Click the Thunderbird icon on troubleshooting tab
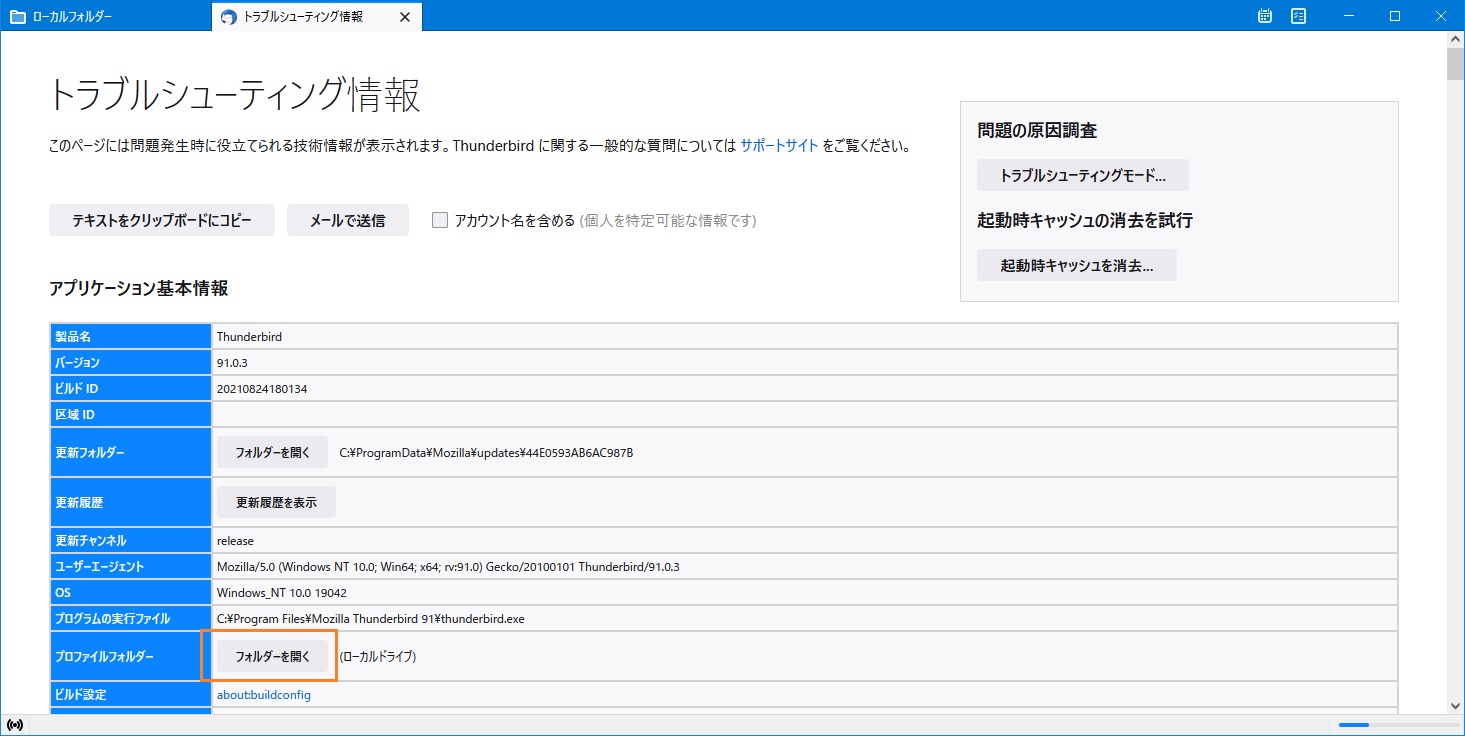The height and width of the screenshot is (736, 1465). click(x=229, y=17)
